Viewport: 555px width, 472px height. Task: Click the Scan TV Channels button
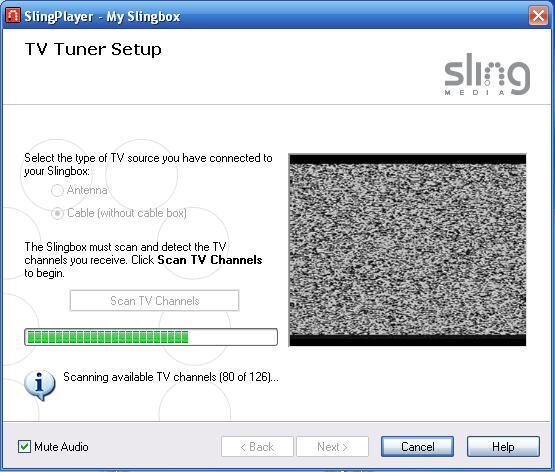(x=154, y=301)
